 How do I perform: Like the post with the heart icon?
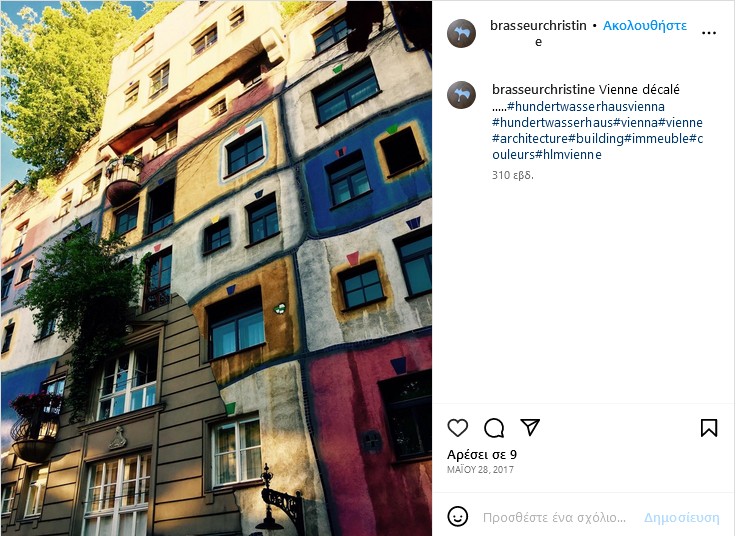458,428
